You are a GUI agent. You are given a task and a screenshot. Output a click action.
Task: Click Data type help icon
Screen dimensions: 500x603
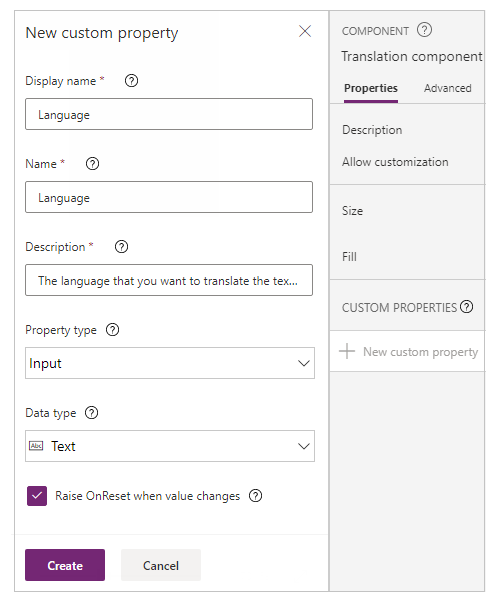pyautogui.click(x=92, y=413)
